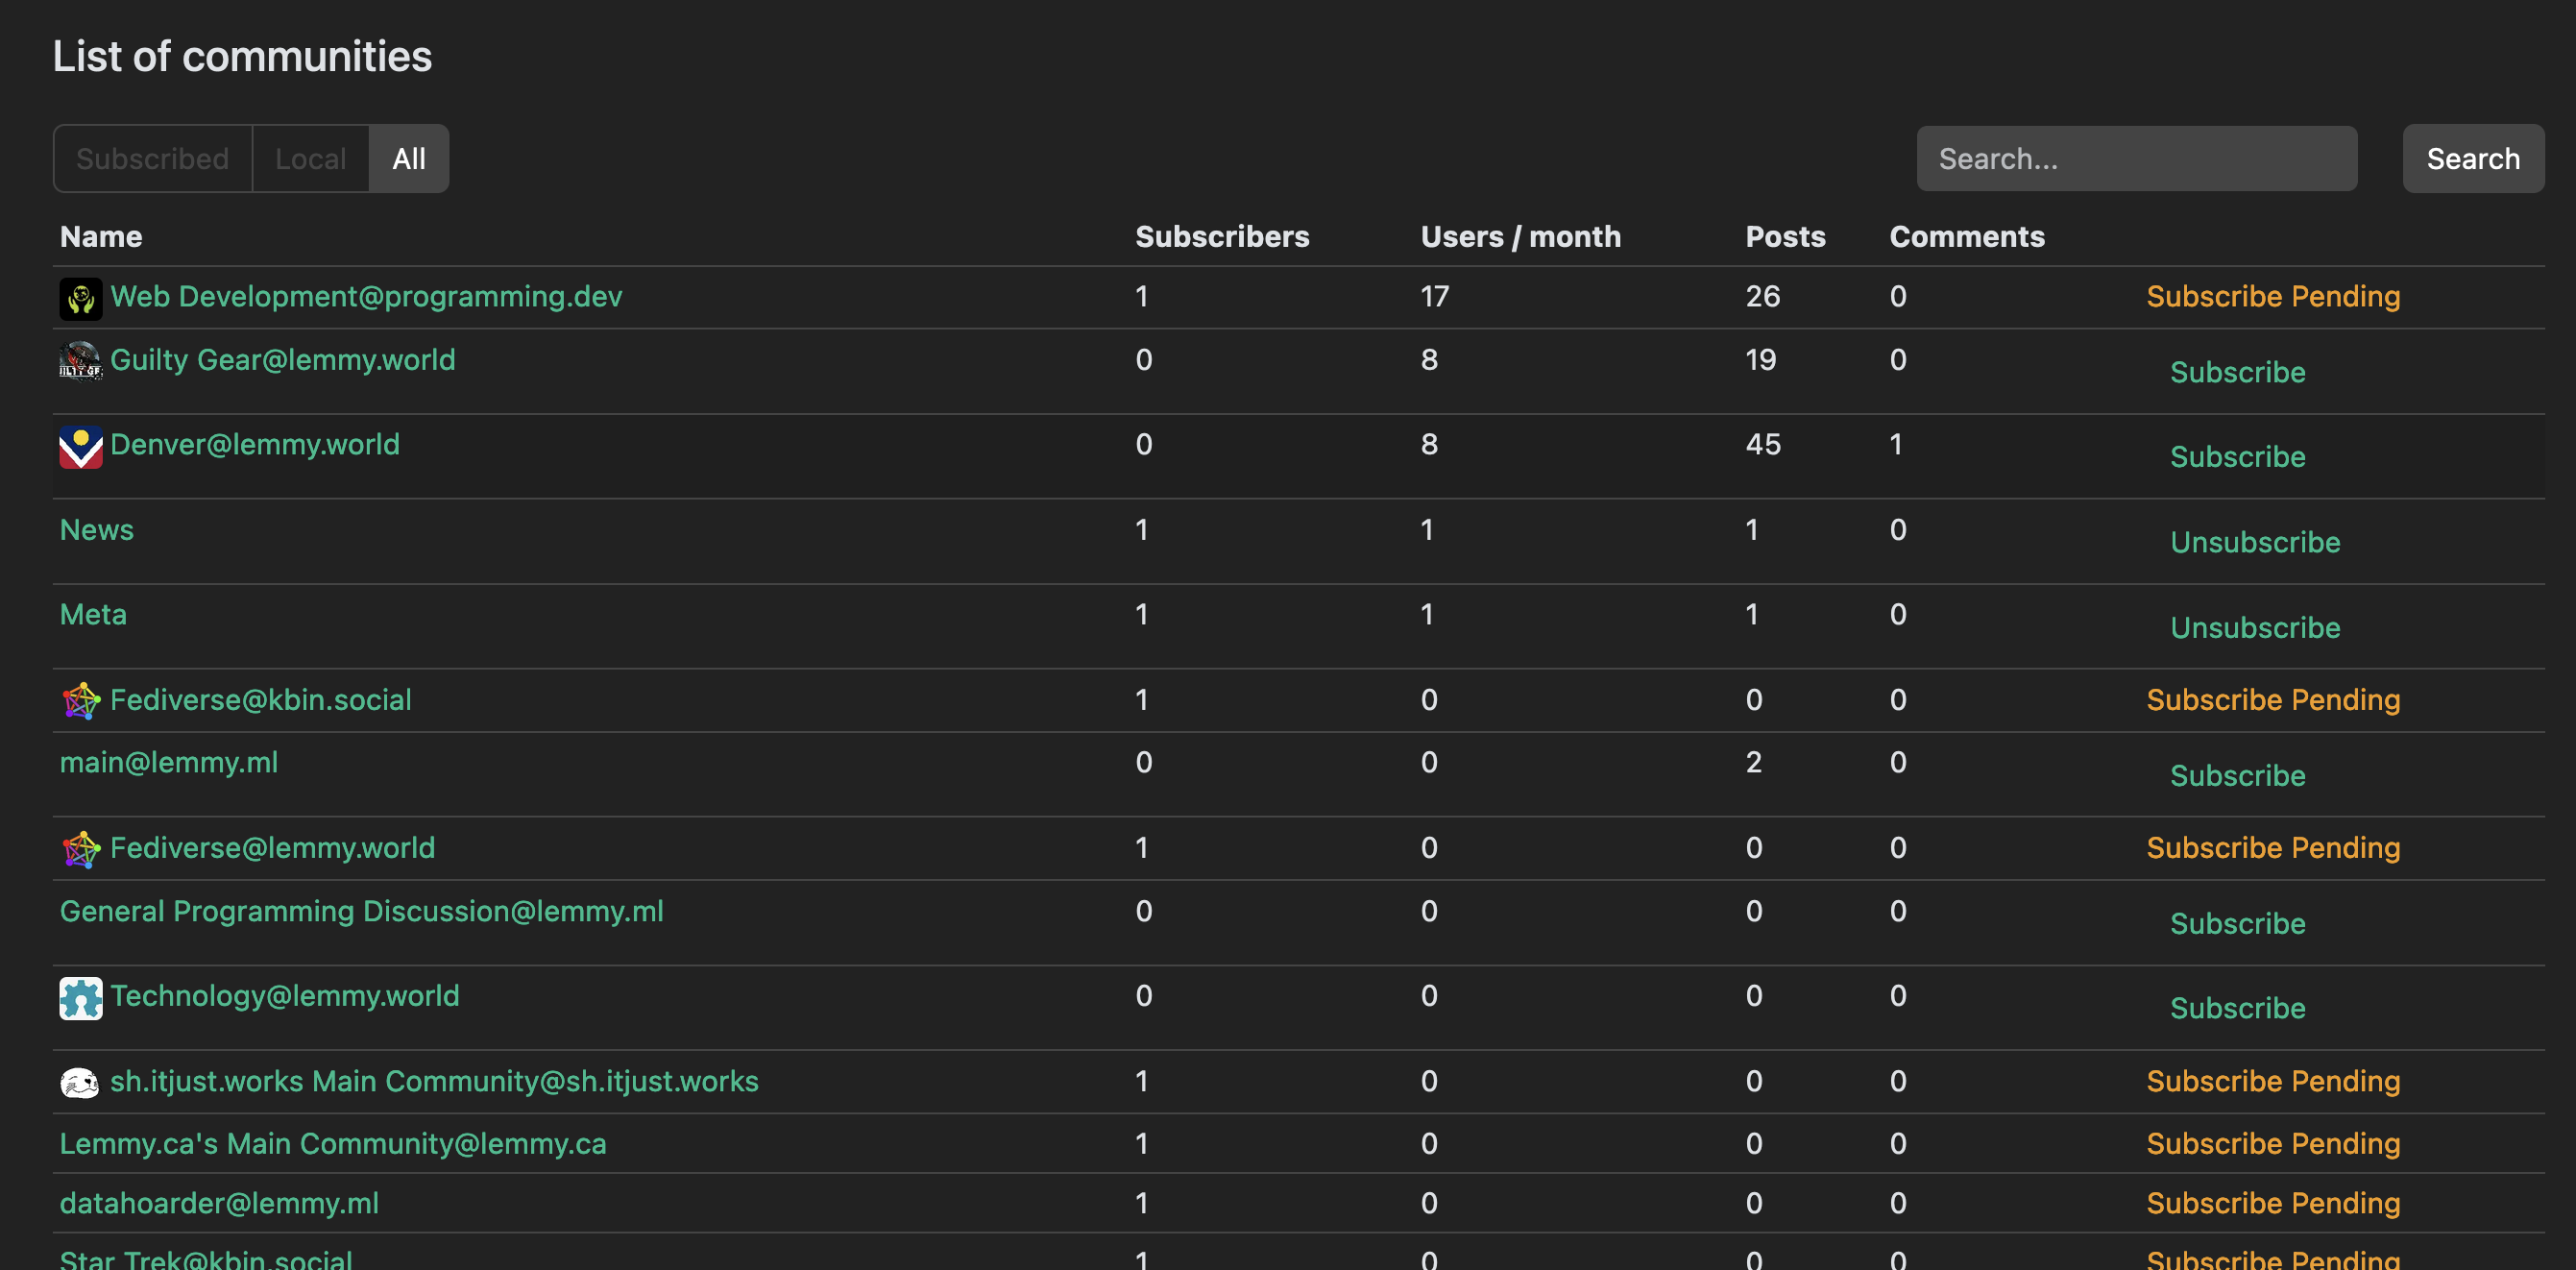The width and height of the screenshot is (2576, 1270).
Task: Click the 19 posts value for Guilty Gear
Action: pyautogui.click(x=1761, y=360)
